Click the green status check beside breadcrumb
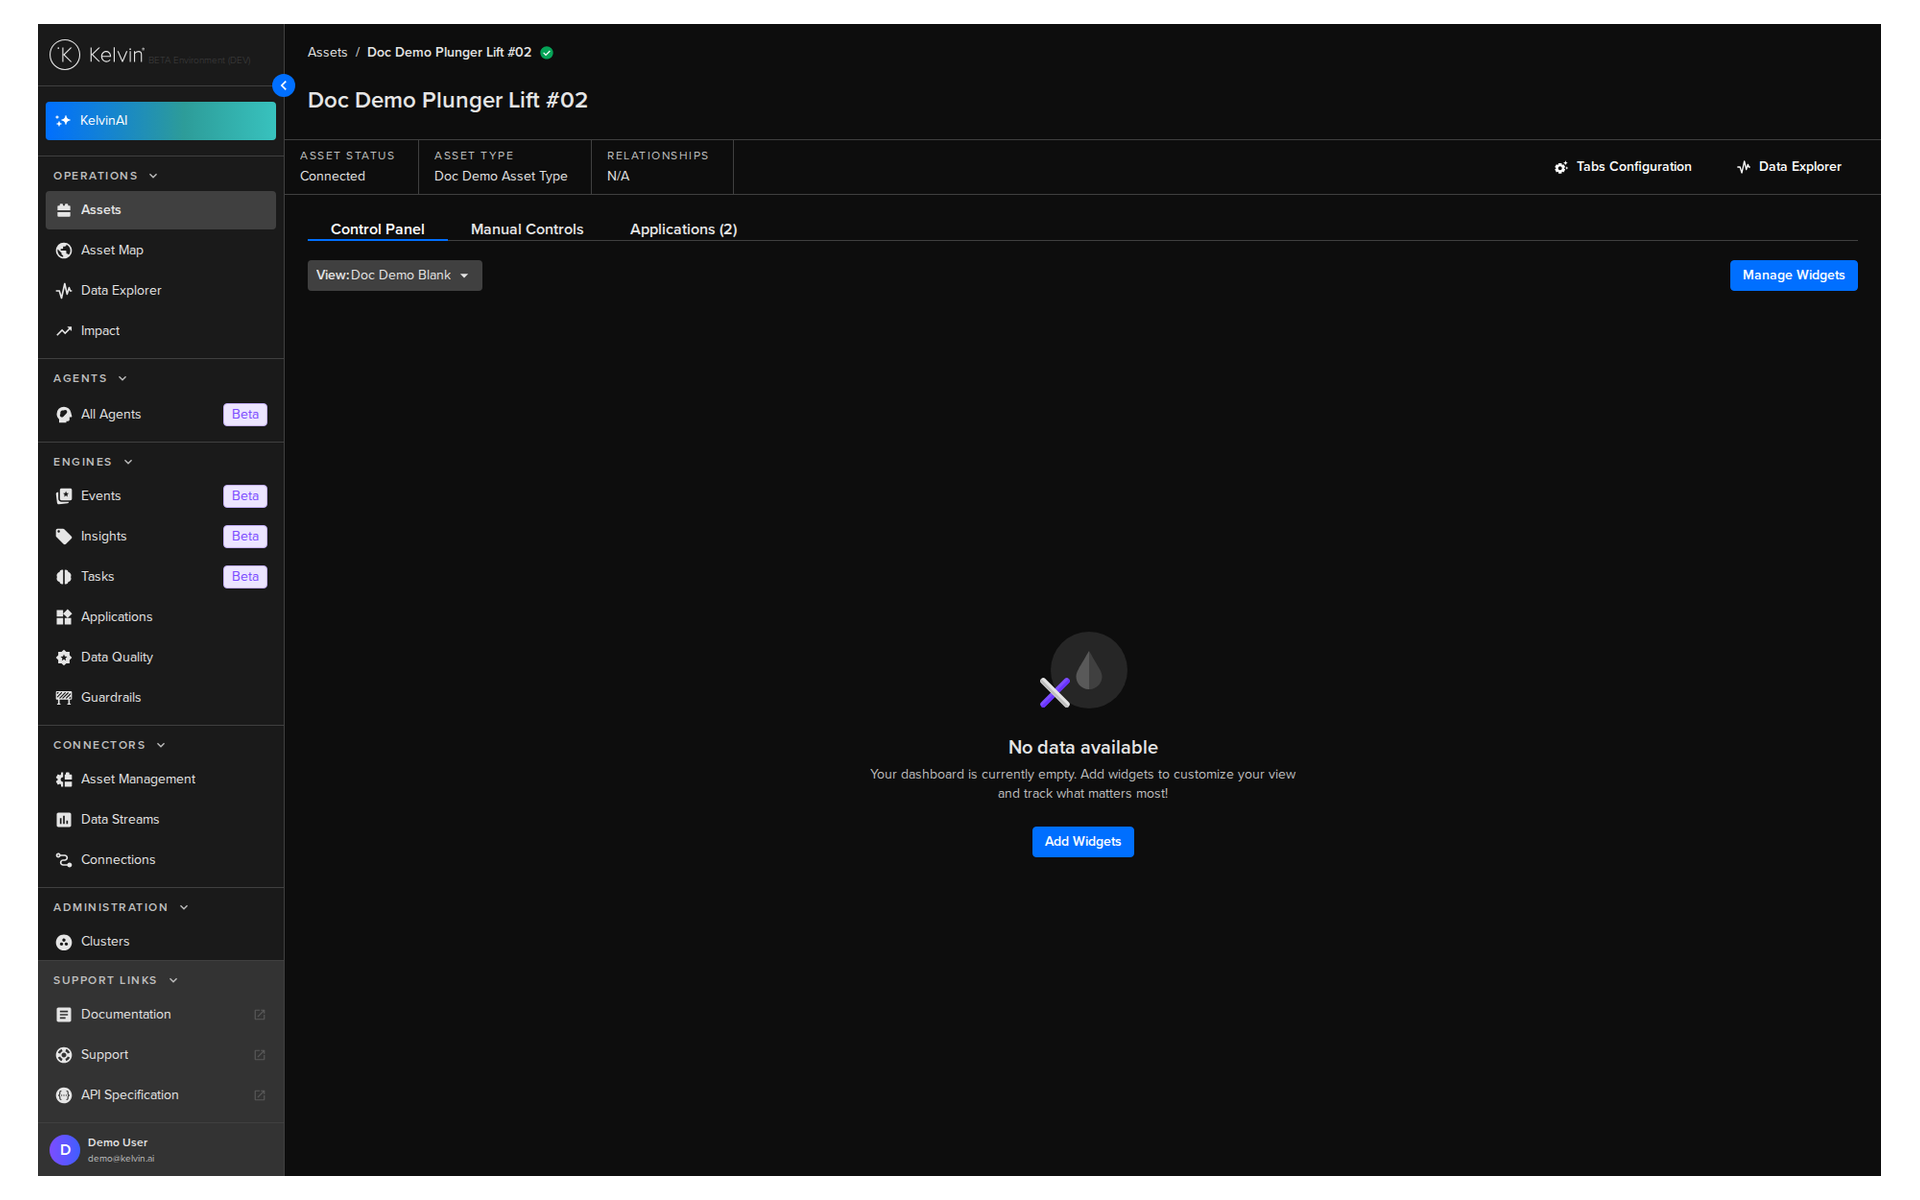1920x1200 pixels. tap(547, 53)
